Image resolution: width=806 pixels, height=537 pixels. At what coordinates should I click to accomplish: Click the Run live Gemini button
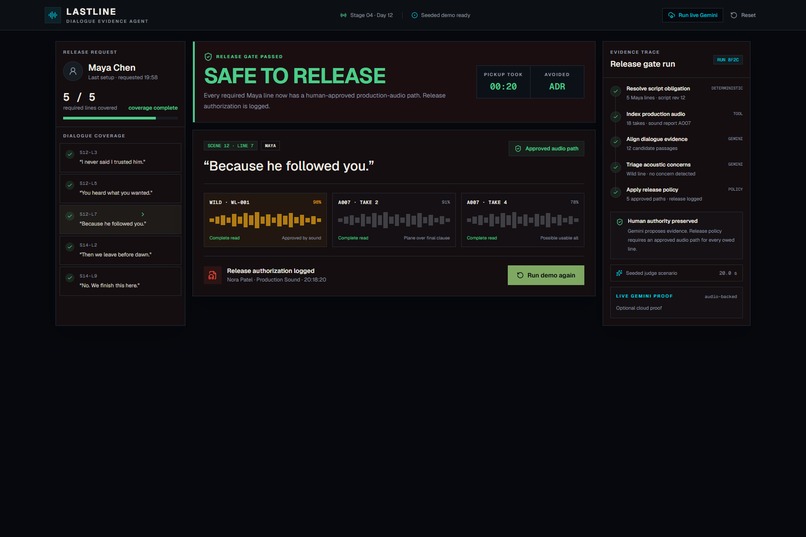(x=692, y=15)
